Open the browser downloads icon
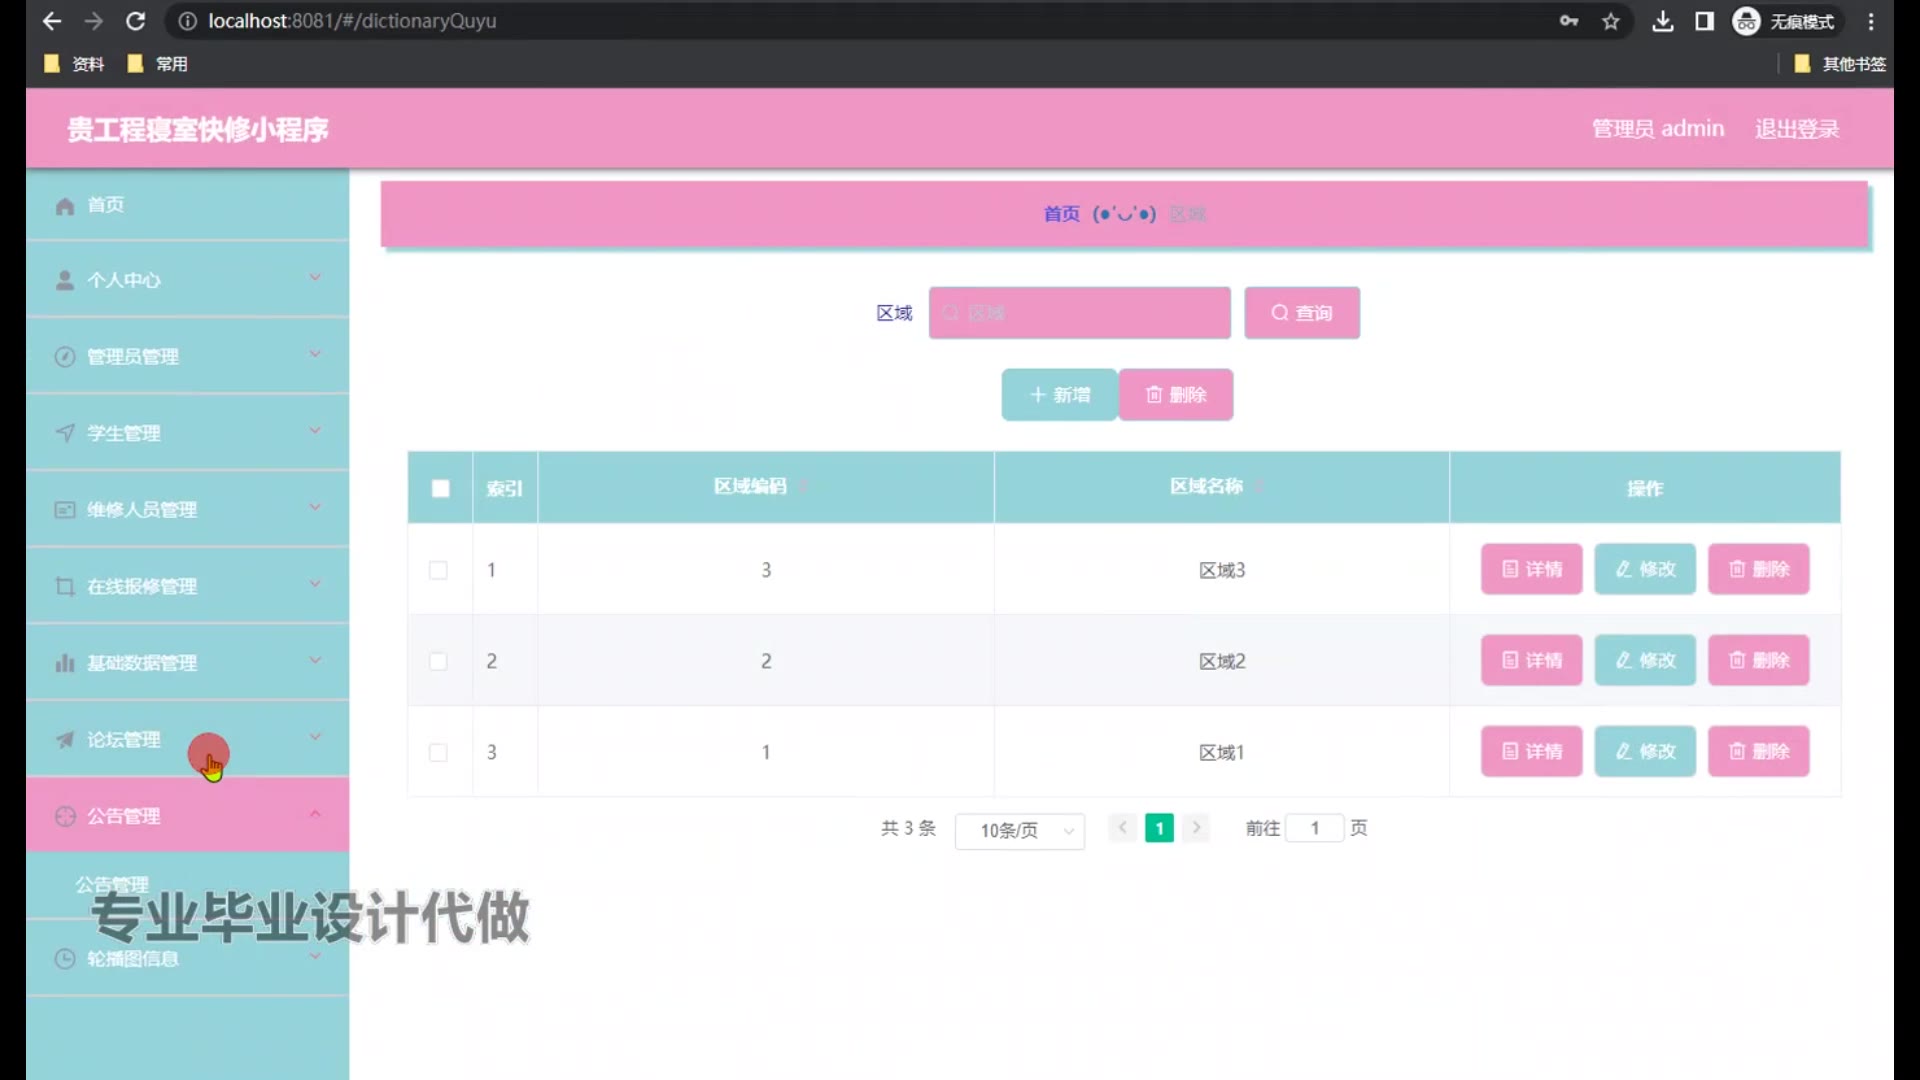Image resolution: width=1920 pixels, height=1080 pixels. 1662,21
